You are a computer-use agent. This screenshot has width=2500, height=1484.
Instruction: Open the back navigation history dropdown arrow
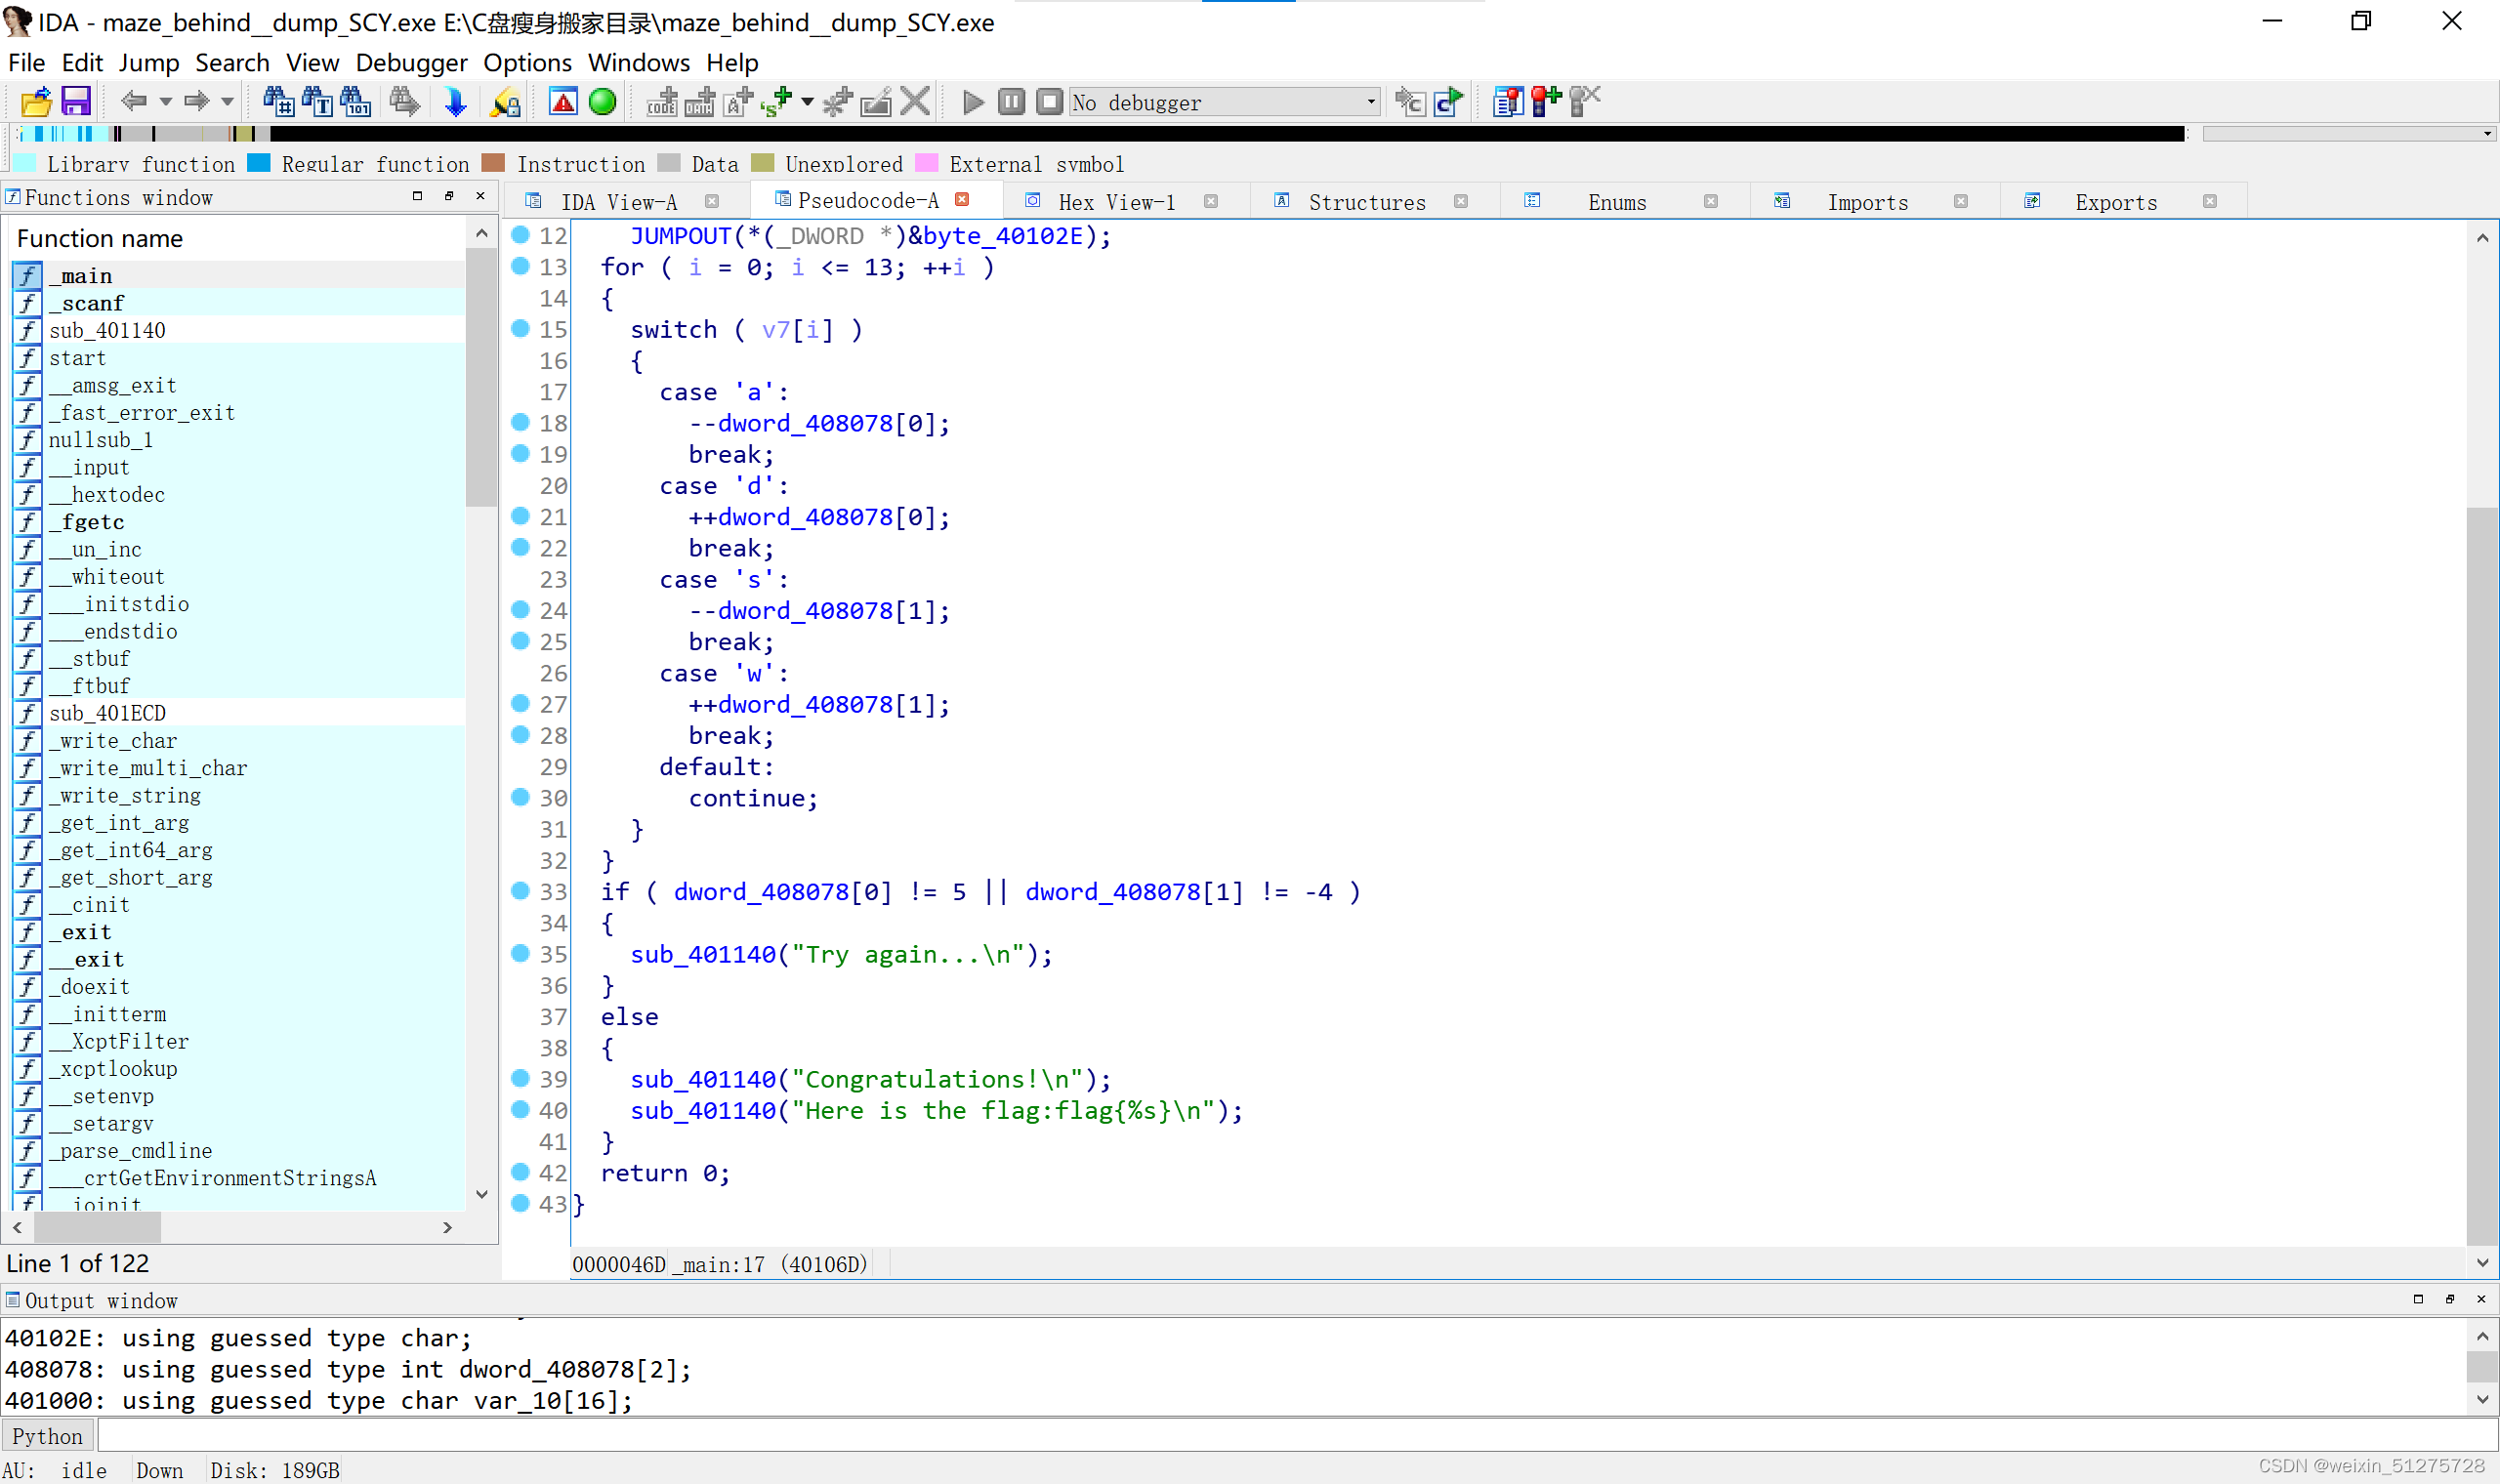pos(166,102)
